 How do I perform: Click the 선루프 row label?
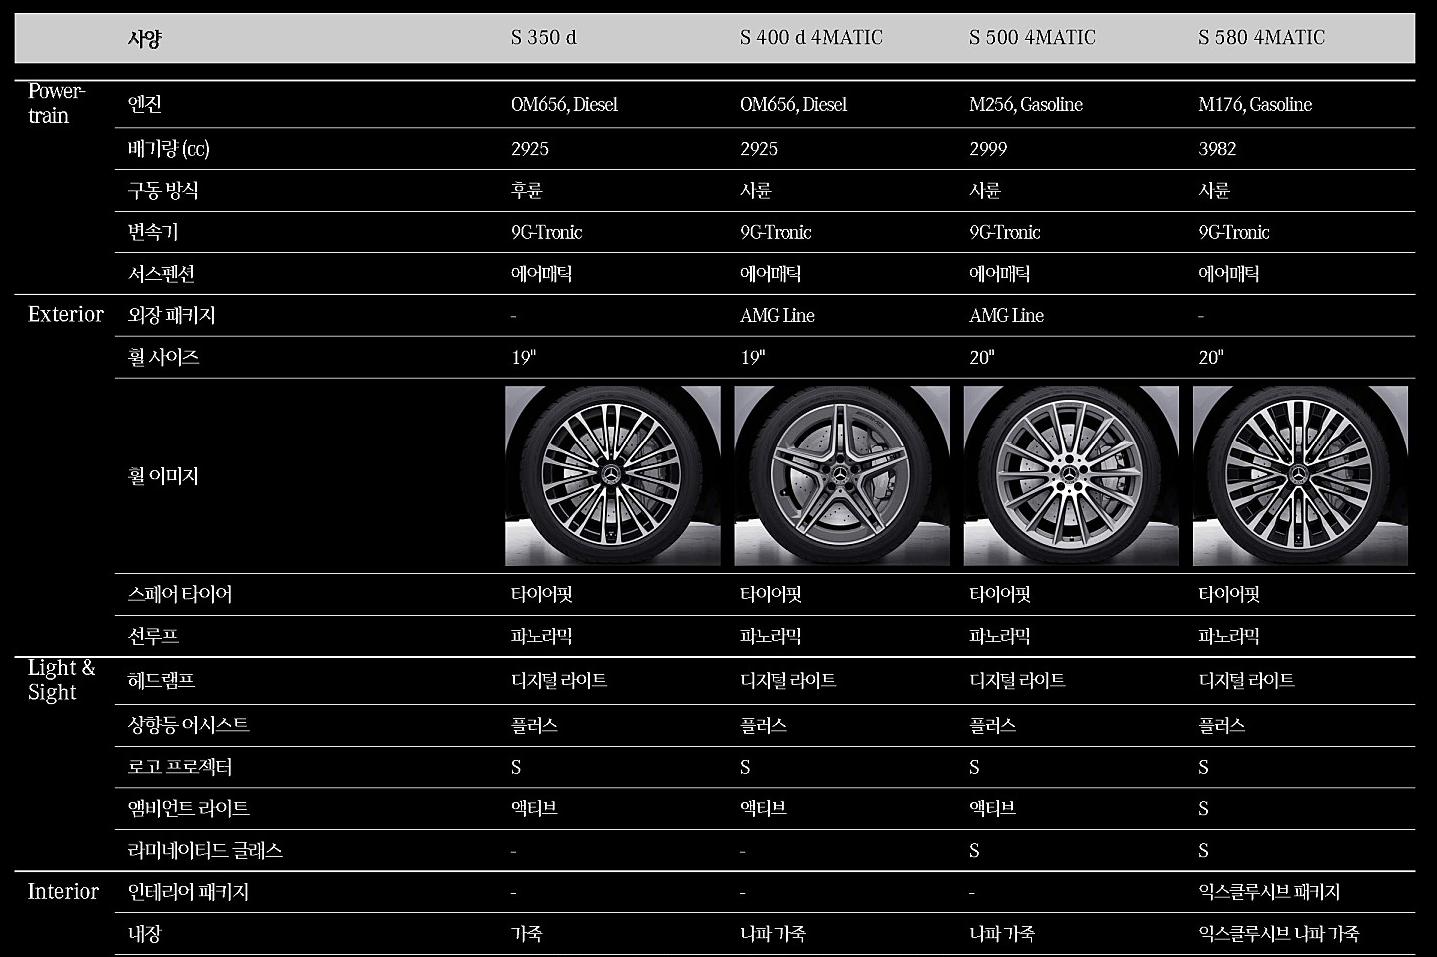coord(152,636)
